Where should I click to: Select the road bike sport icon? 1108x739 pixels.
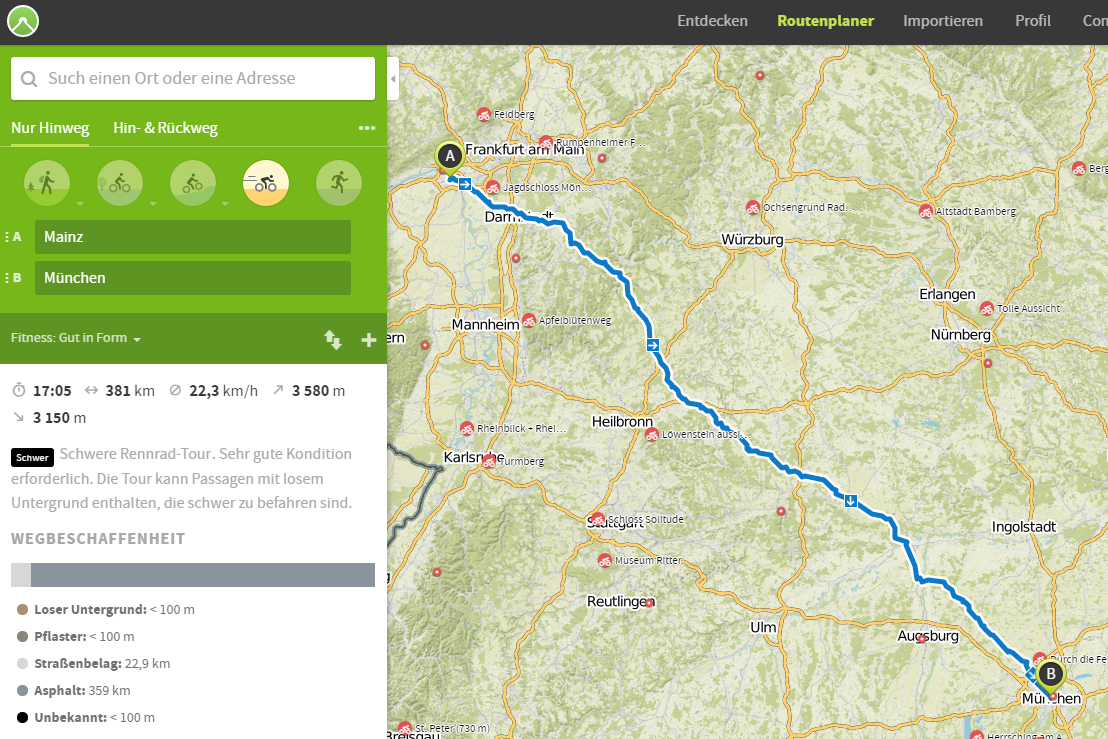pyautogui.click(x=266, y=183)
